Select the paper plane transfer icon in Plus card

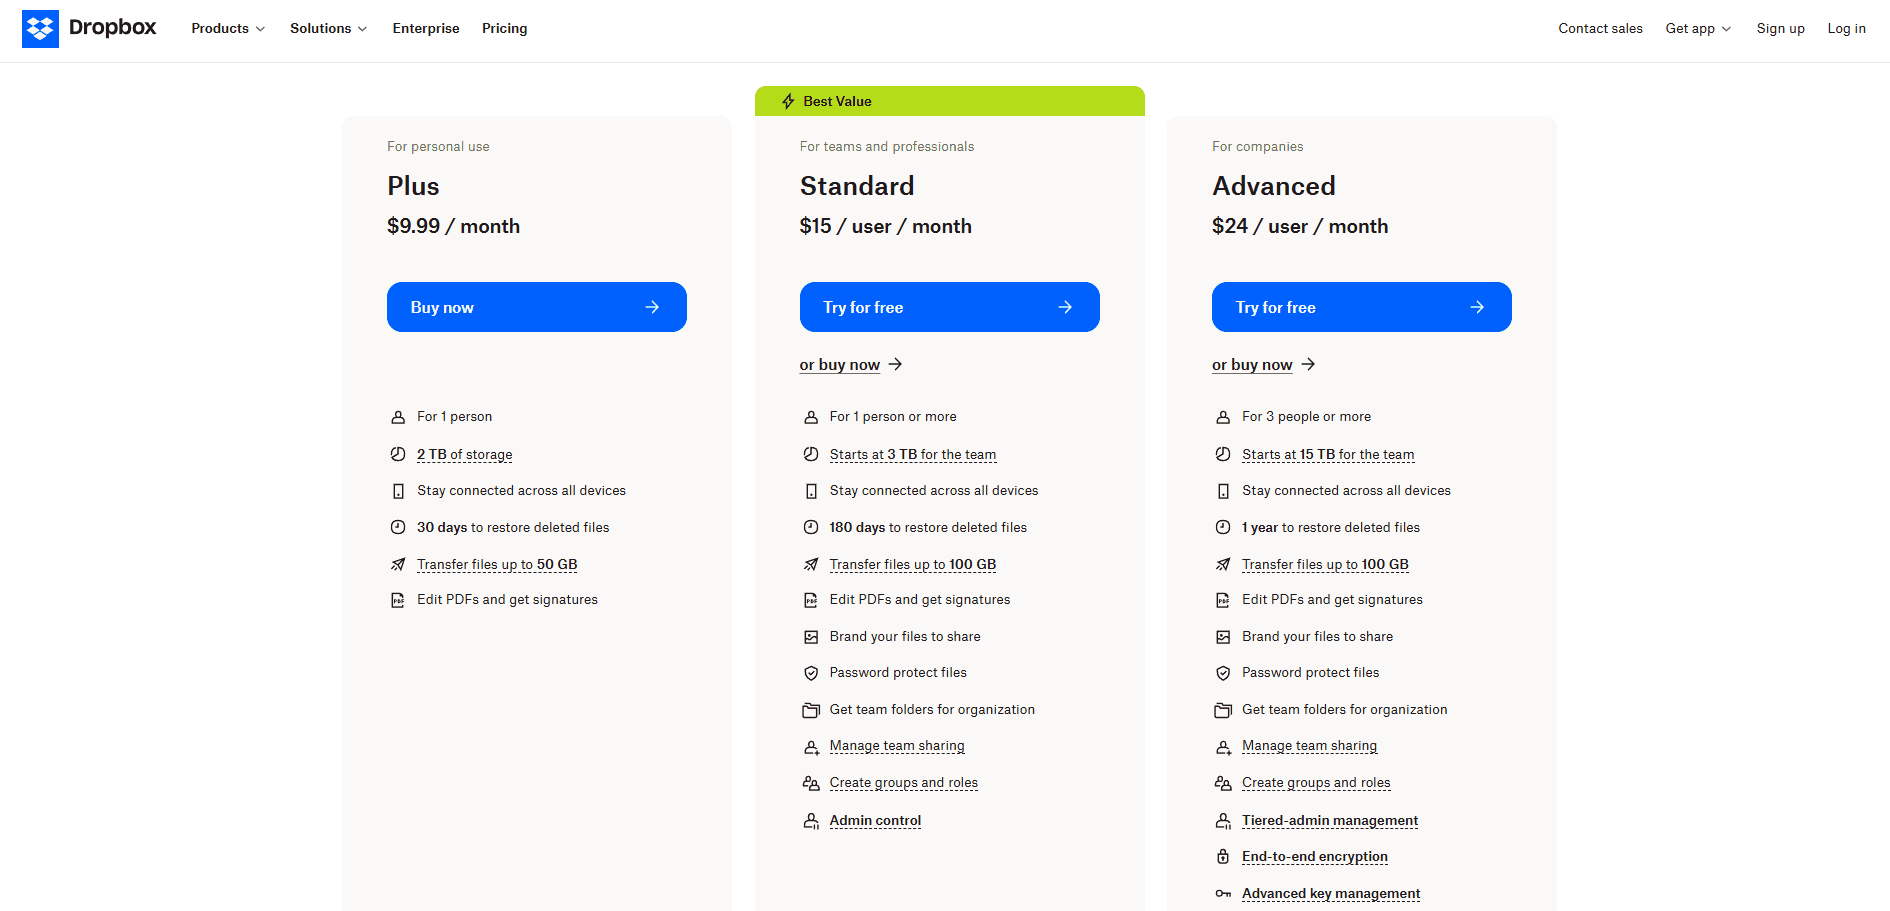(x=398, y=564)
